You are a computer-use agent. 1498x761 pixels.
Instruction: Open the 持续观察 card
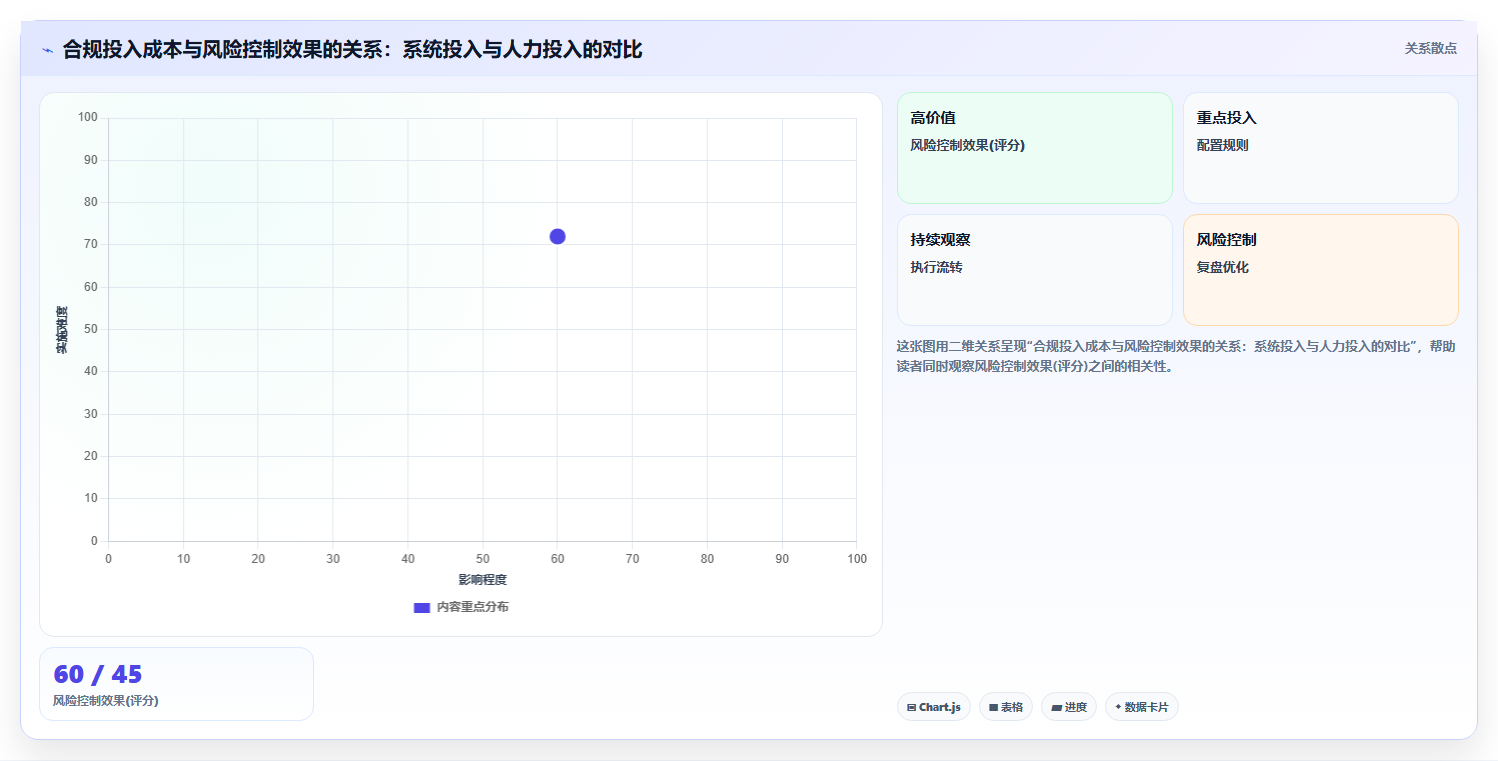tap(1035, 270)
